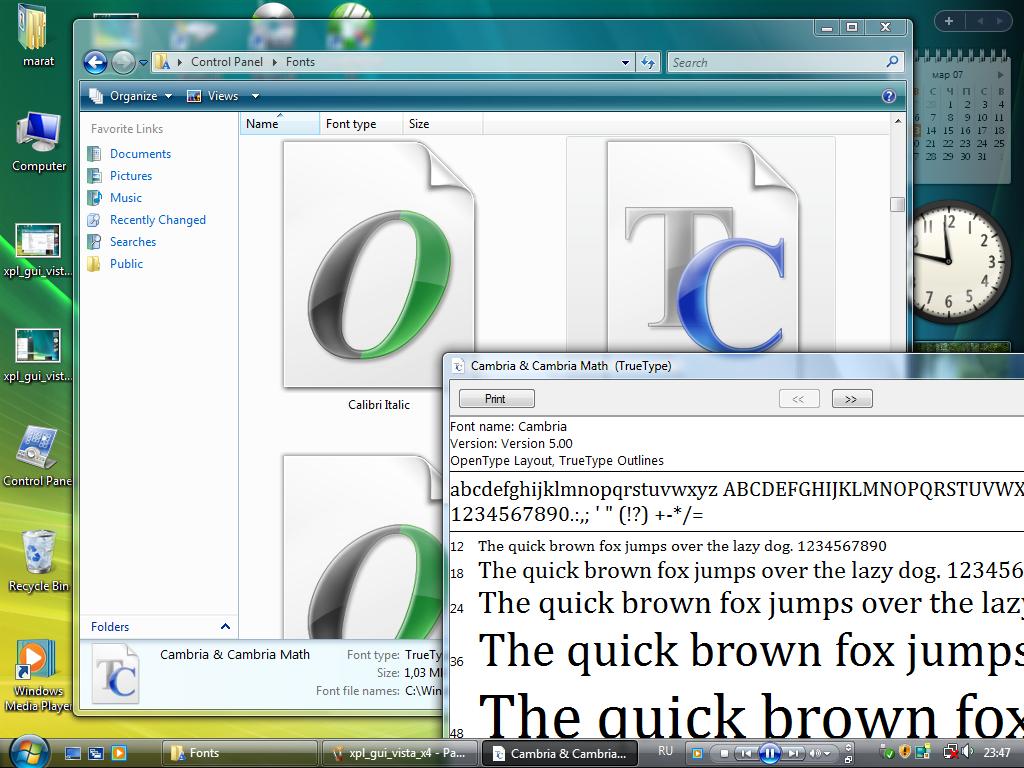Click the Media Player toolbar mode icon

click(x=697, y=754)
